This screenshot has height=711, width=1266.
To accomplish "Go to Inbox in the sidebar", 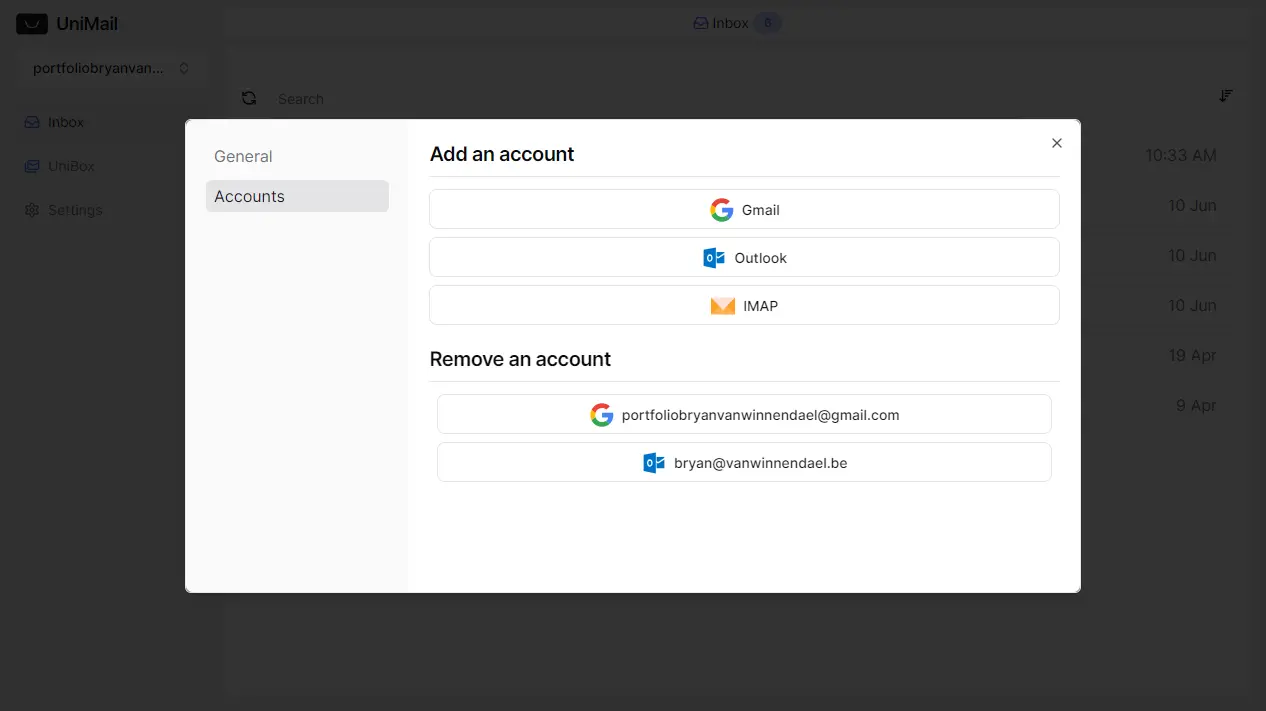I will 111,122.
